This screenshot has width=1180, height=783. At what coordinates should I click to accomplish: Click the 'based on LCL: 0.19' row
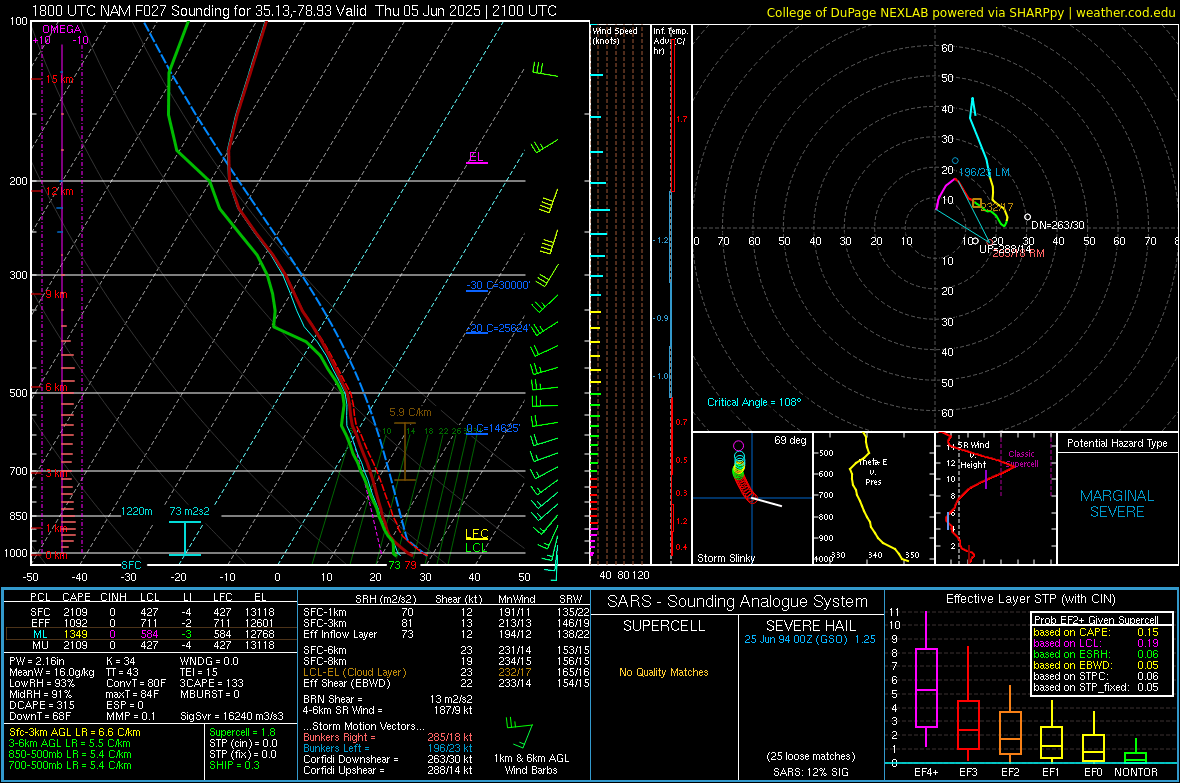[1096, 643]
